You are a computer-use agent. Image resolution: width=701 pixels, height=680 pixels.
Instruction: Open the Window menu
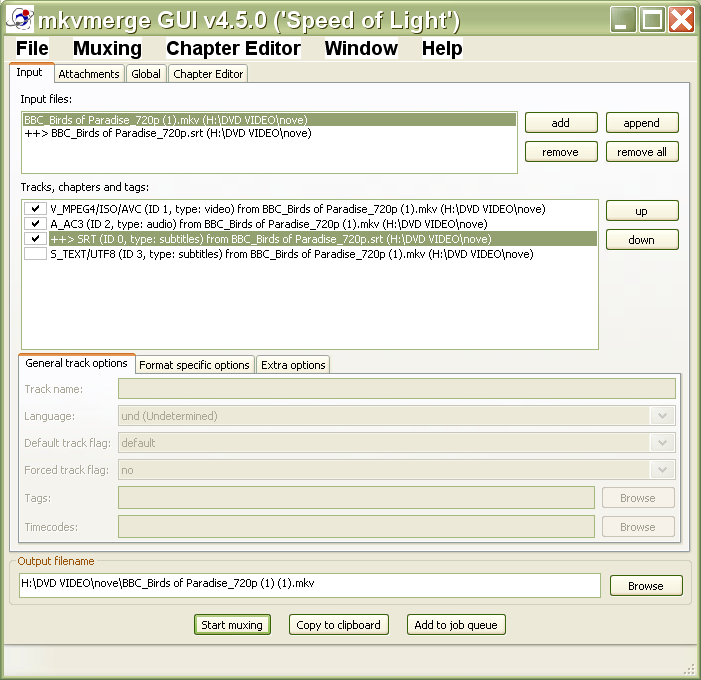point(361,48)
